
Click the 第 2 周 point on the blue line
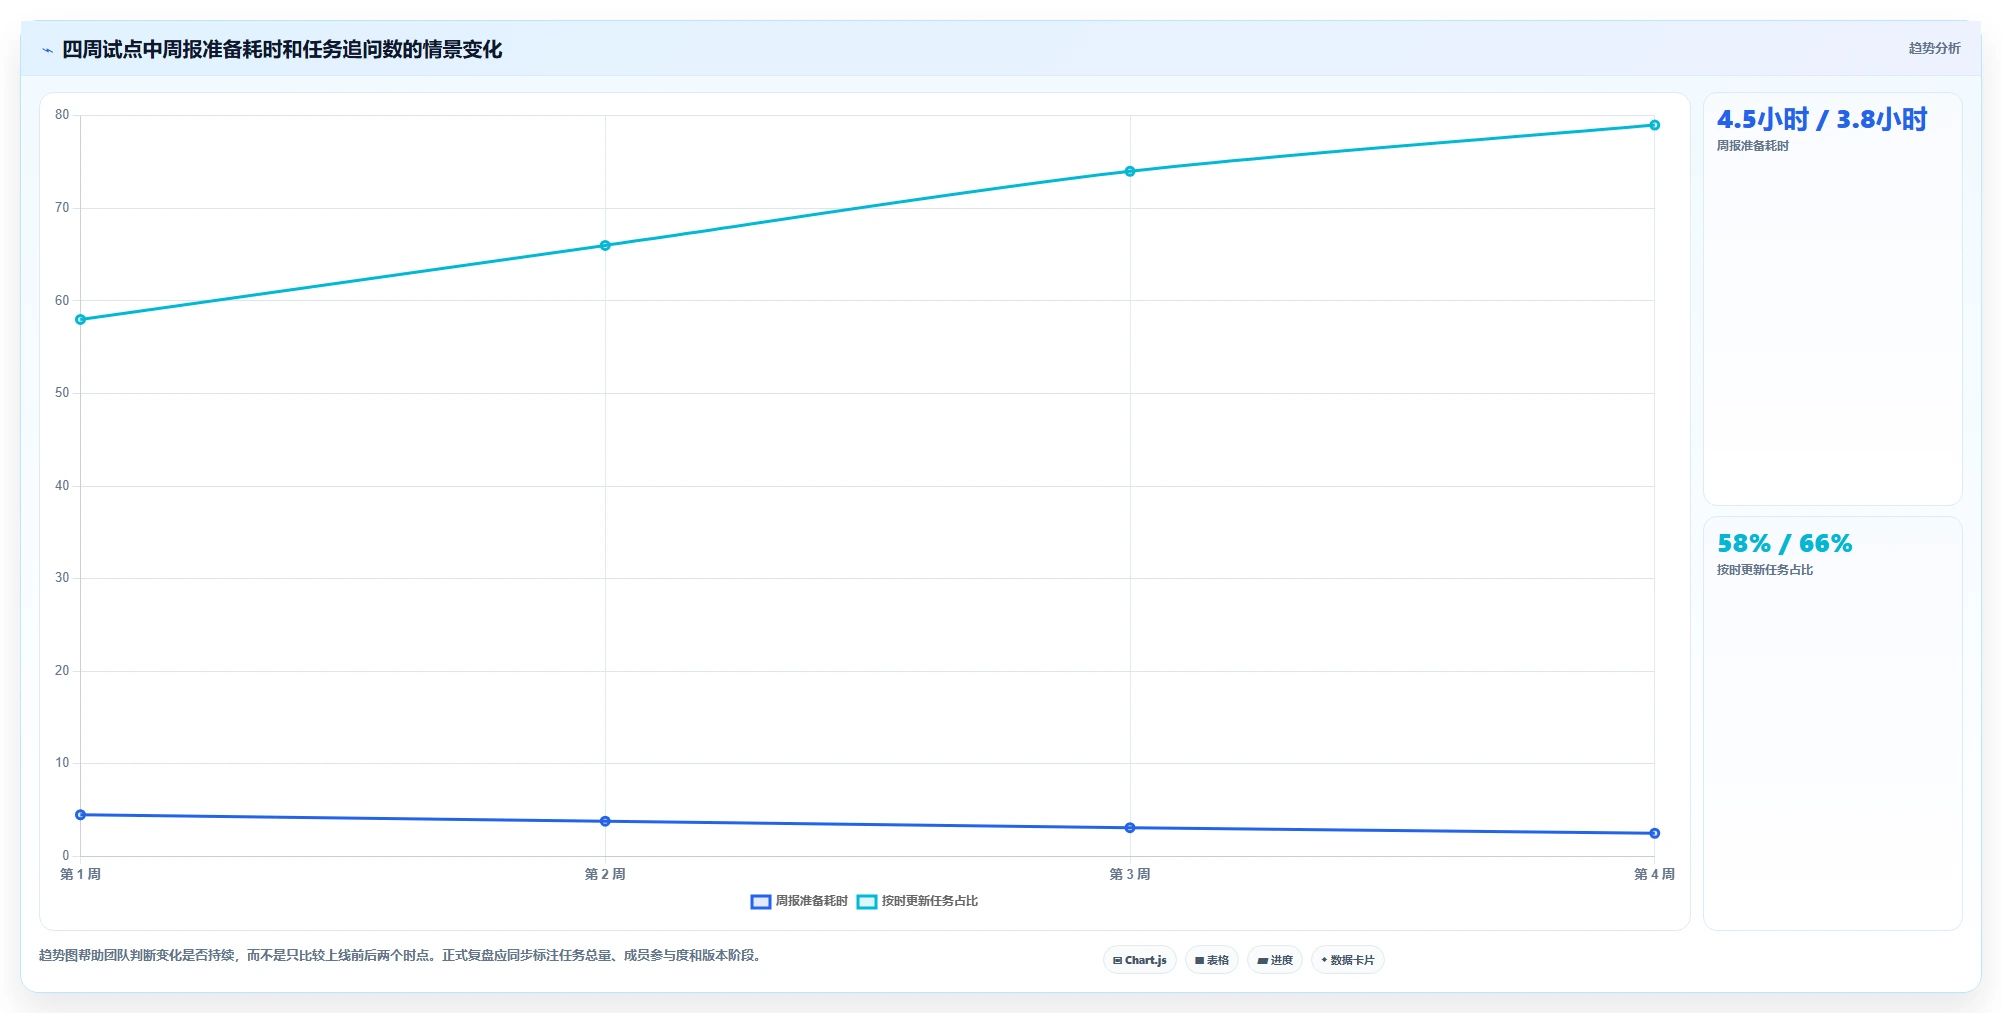click(605, 821)
